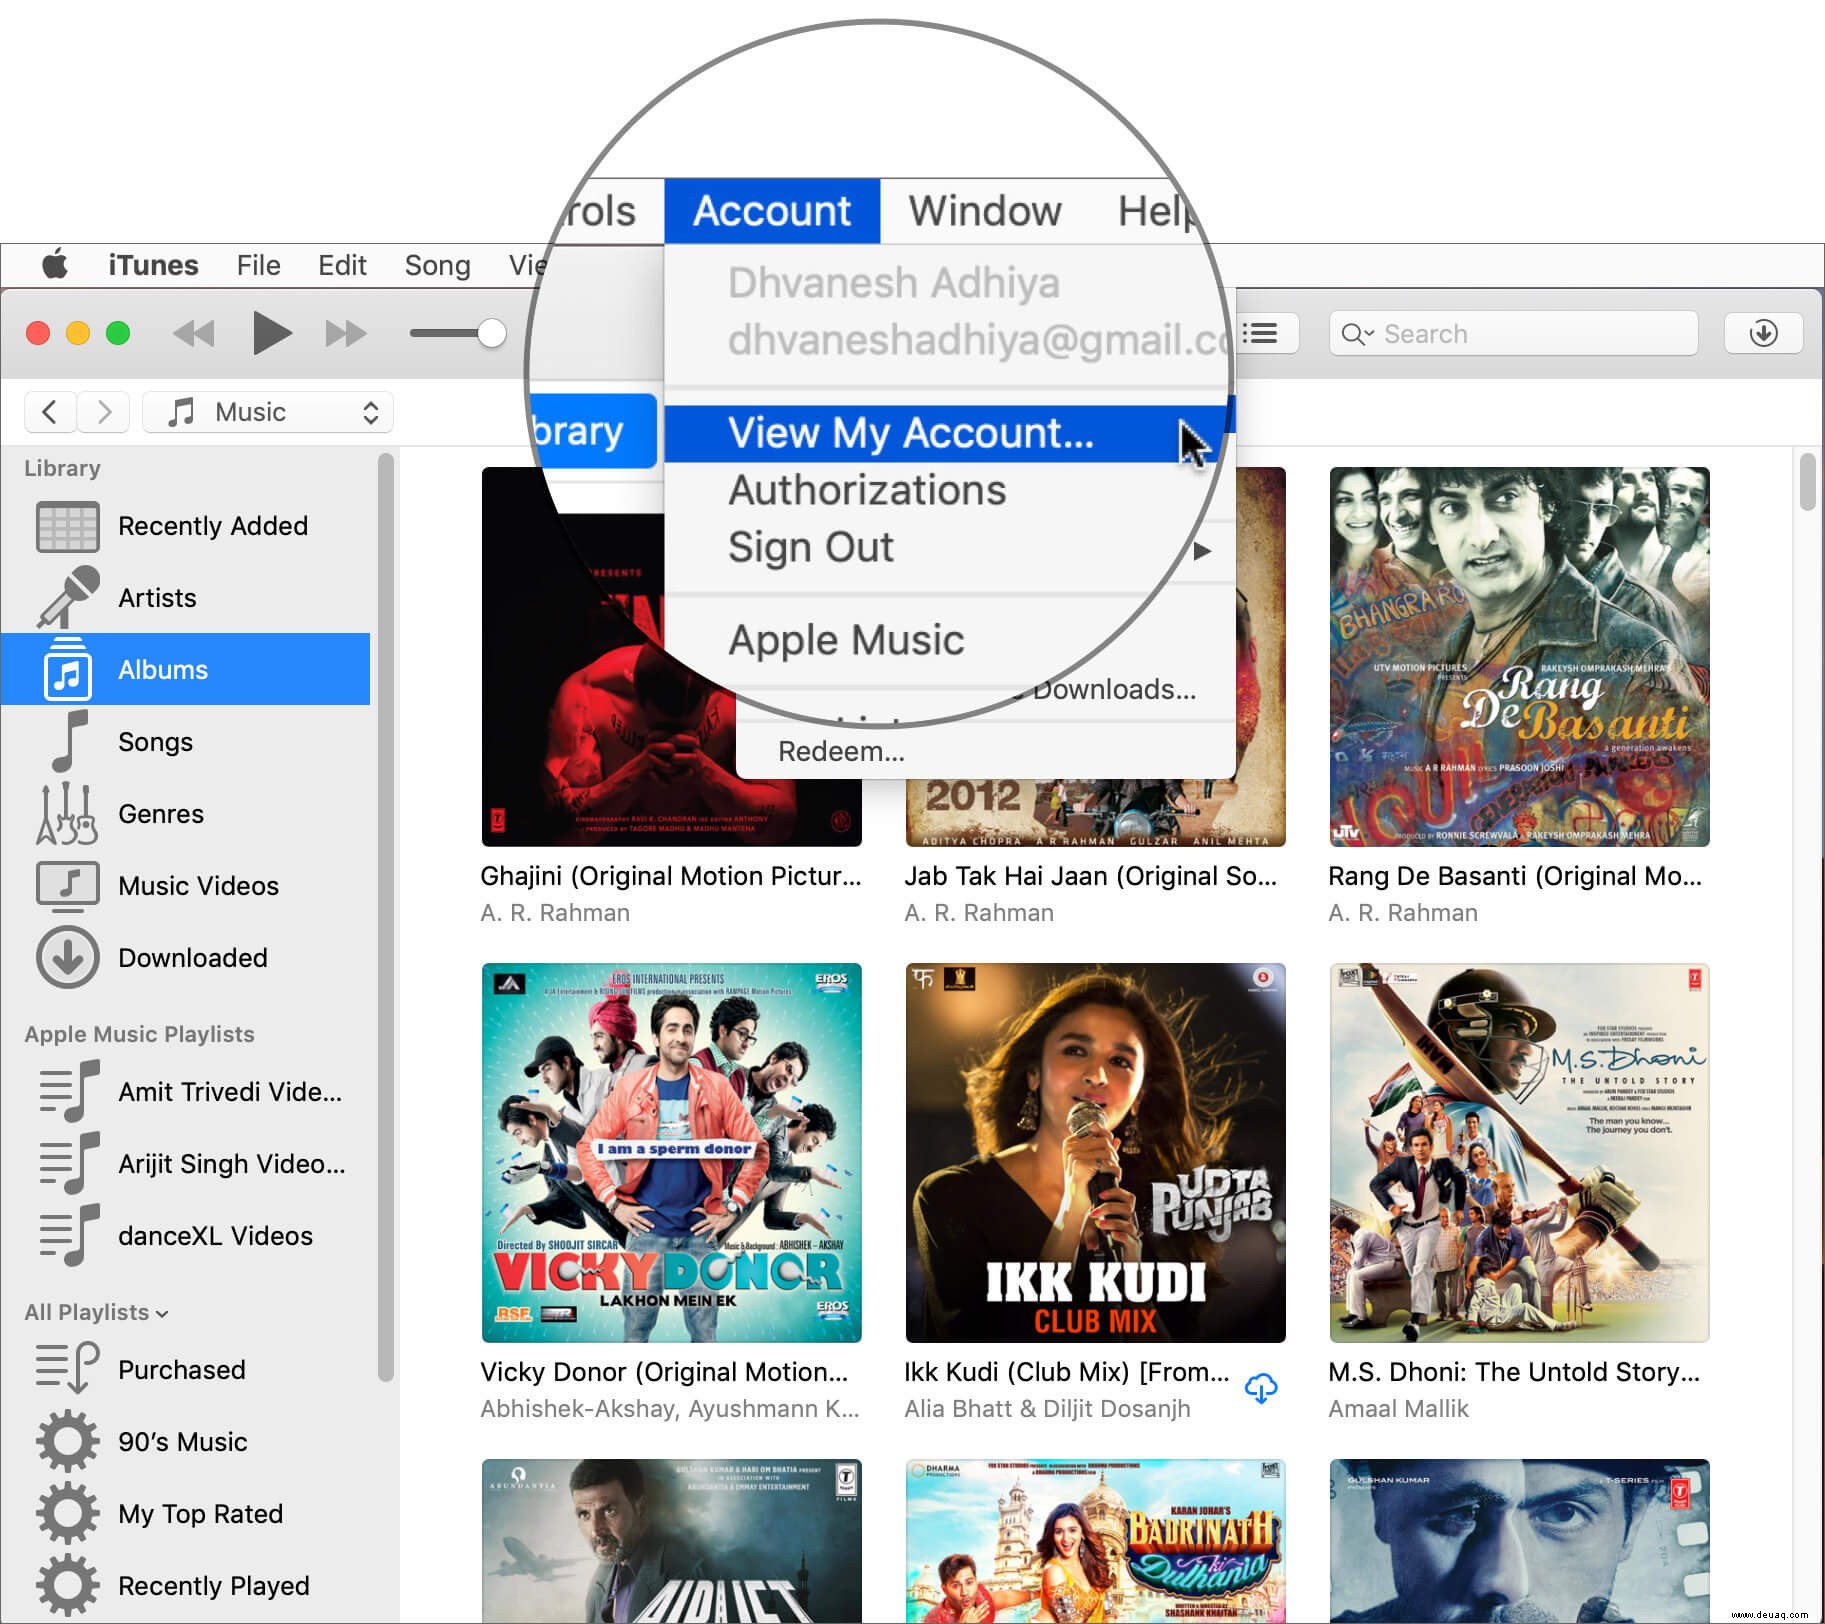Click the rewind playback button
This screenshot has height=1624, width=1825.
click(x=194, y=333)
